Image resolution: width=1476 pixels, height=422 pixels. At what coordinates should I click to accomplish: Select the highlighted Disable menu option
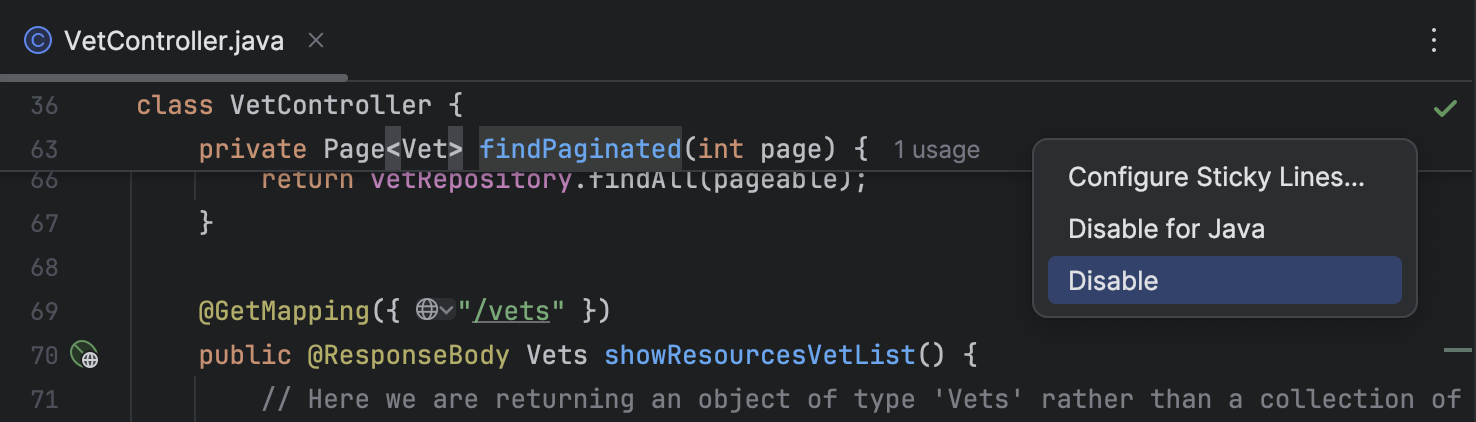pos(1224,280)
